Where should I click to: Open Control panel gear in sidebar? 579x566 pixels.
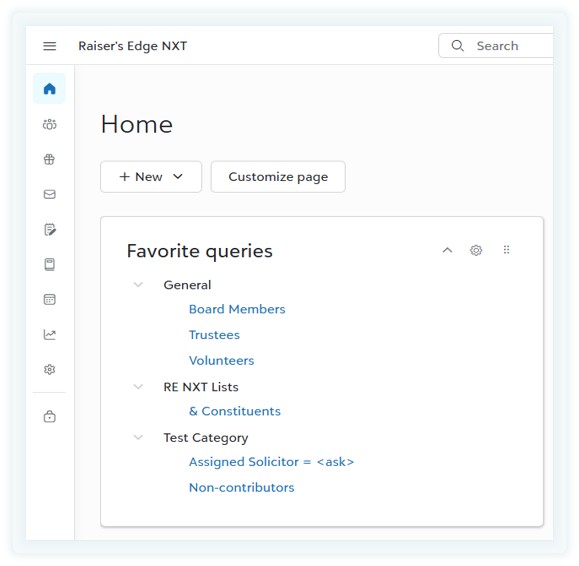point(49,369)
